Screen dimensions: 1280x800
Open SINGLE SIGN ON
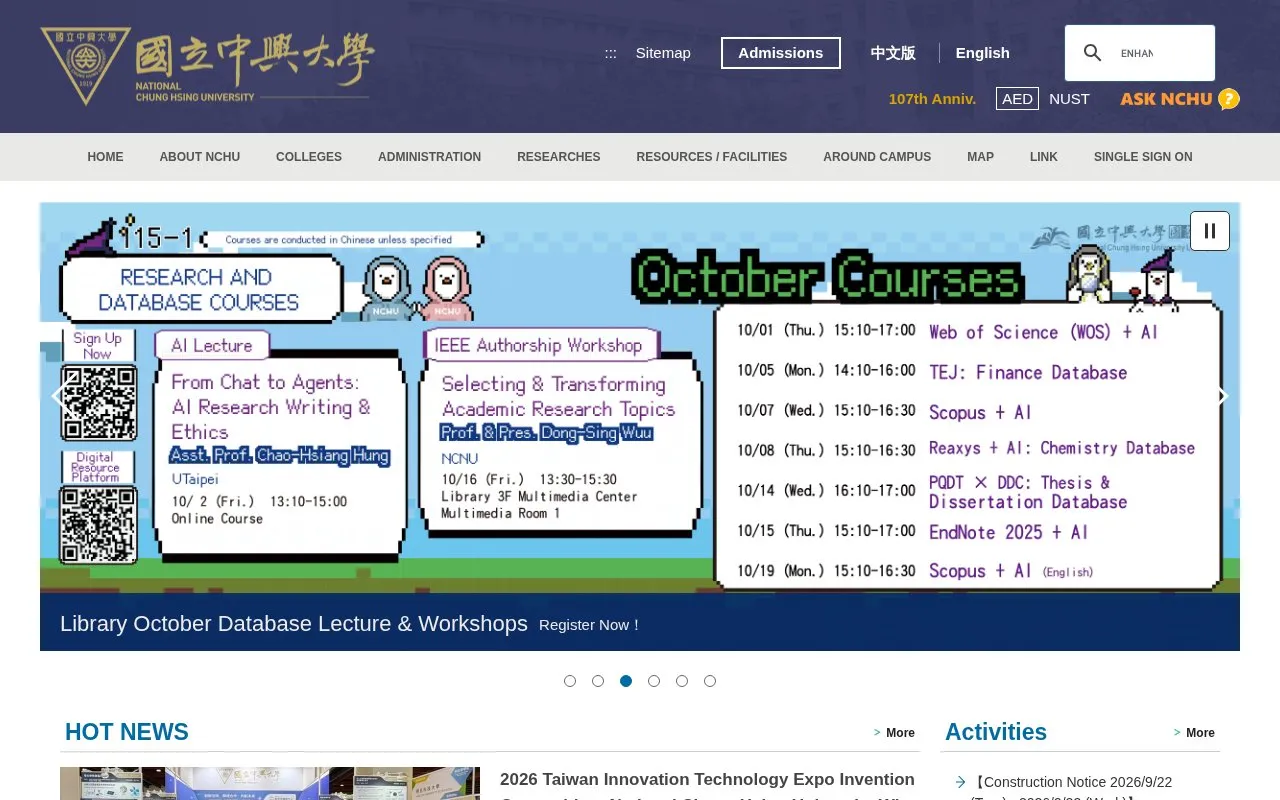[1143, 157]
